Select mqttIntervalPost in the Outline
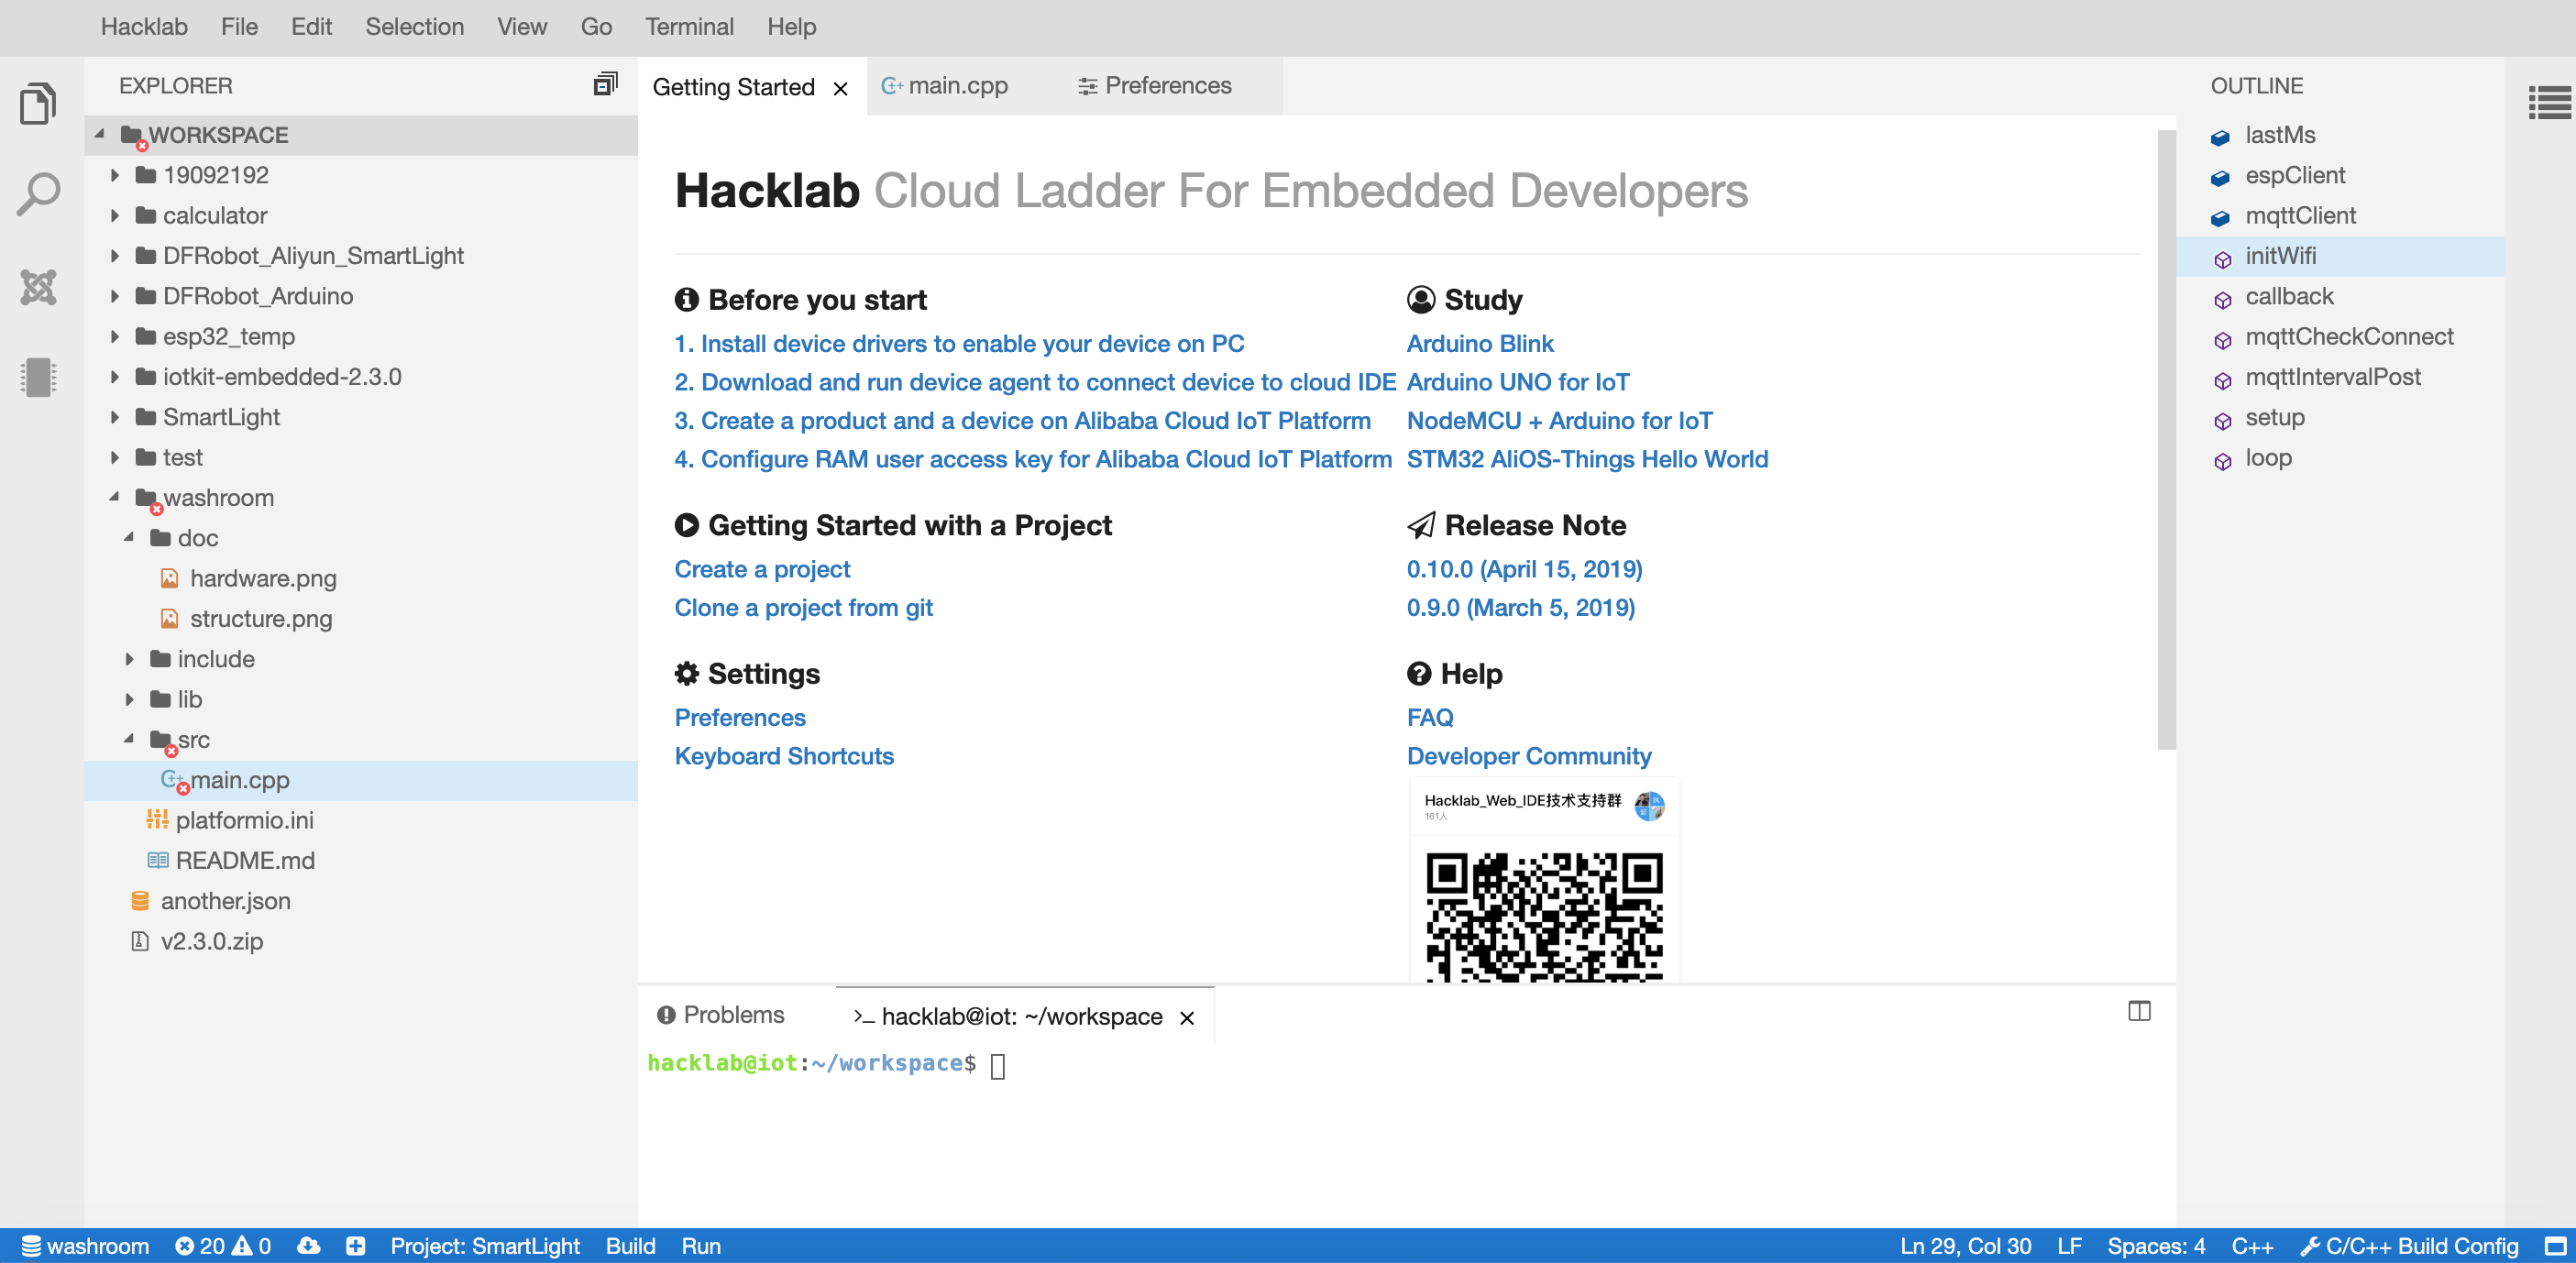2576x1263 pixels. pos(2340,377)
